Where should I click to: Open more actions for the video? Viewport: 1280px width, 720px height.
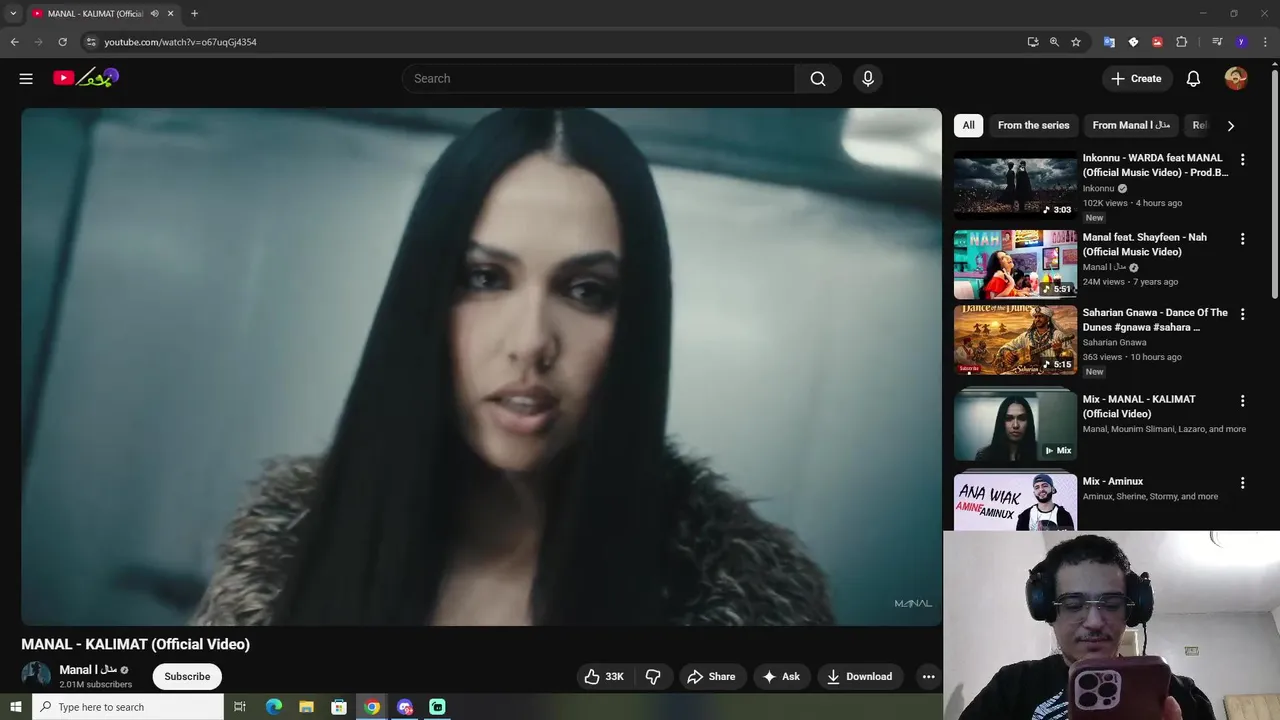tap(928, 677)
